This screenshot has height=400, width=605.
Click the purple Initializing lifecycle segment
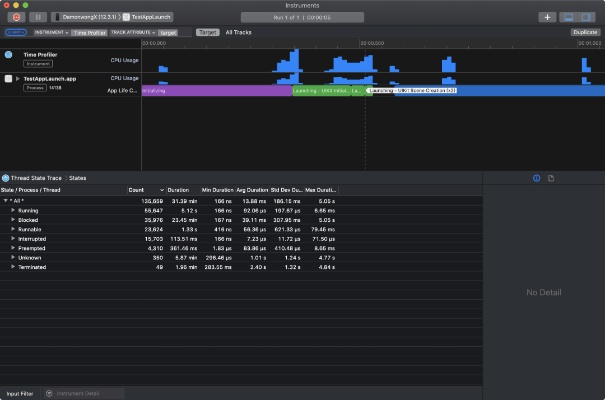pyautogui.click(x=215, y=90)
